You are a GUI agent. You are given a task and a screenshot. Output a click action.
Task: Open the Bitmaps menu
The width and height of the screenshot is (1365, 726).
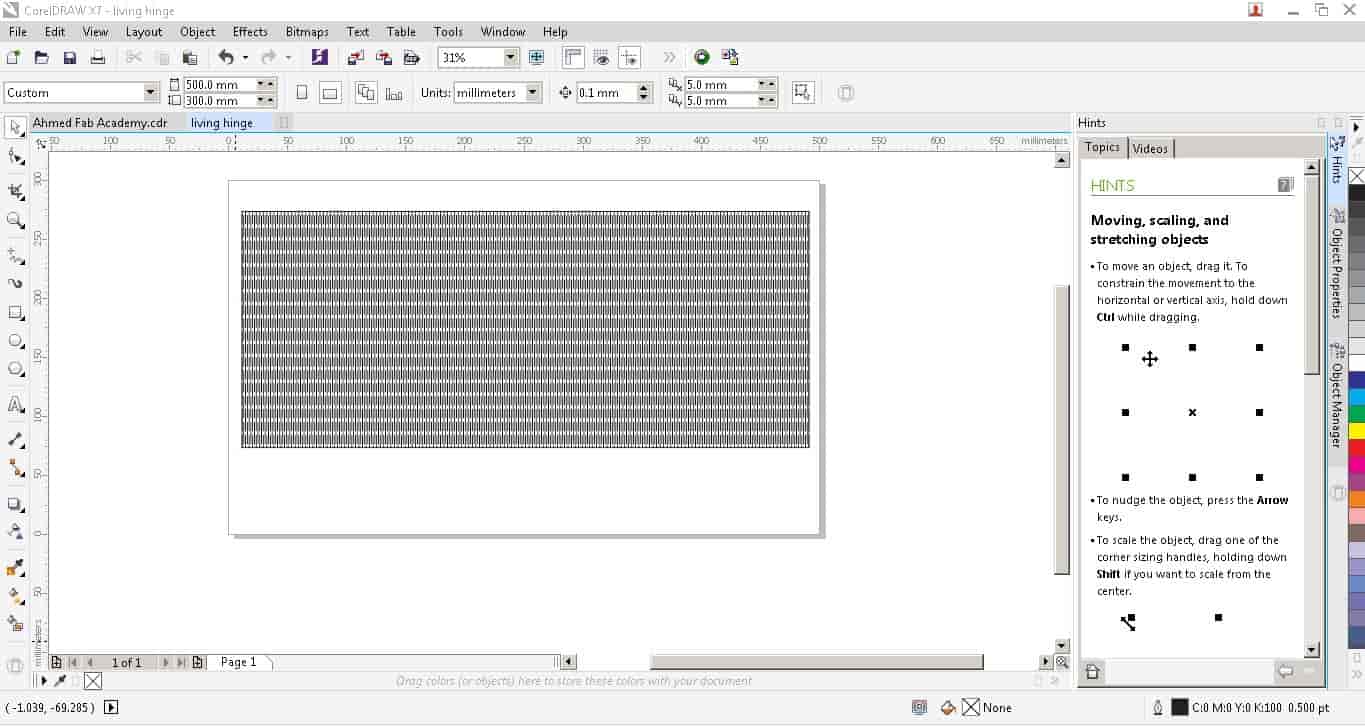pos(307,31)
